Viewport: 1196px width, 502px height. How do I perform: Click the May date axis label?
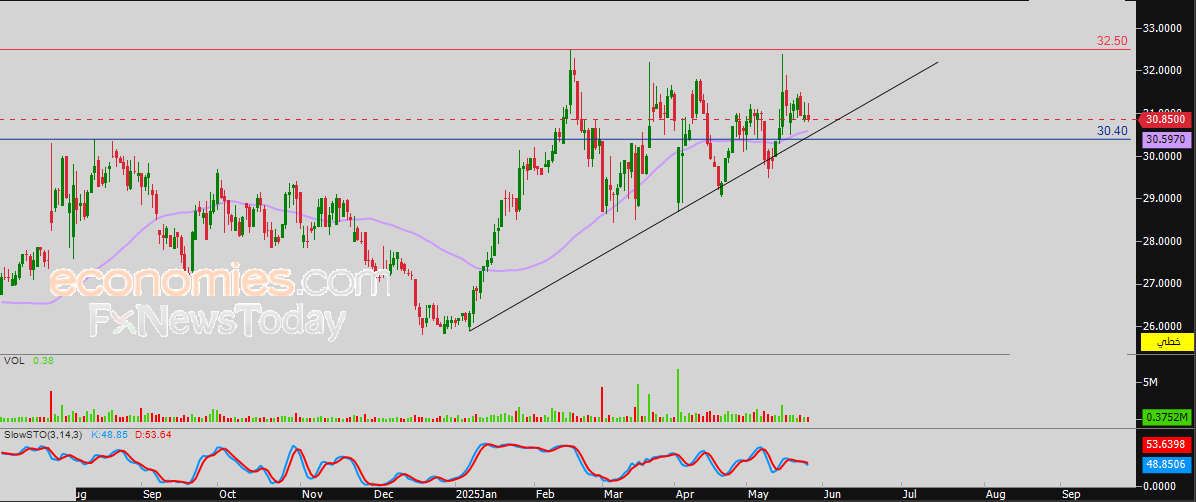(758, 494)
